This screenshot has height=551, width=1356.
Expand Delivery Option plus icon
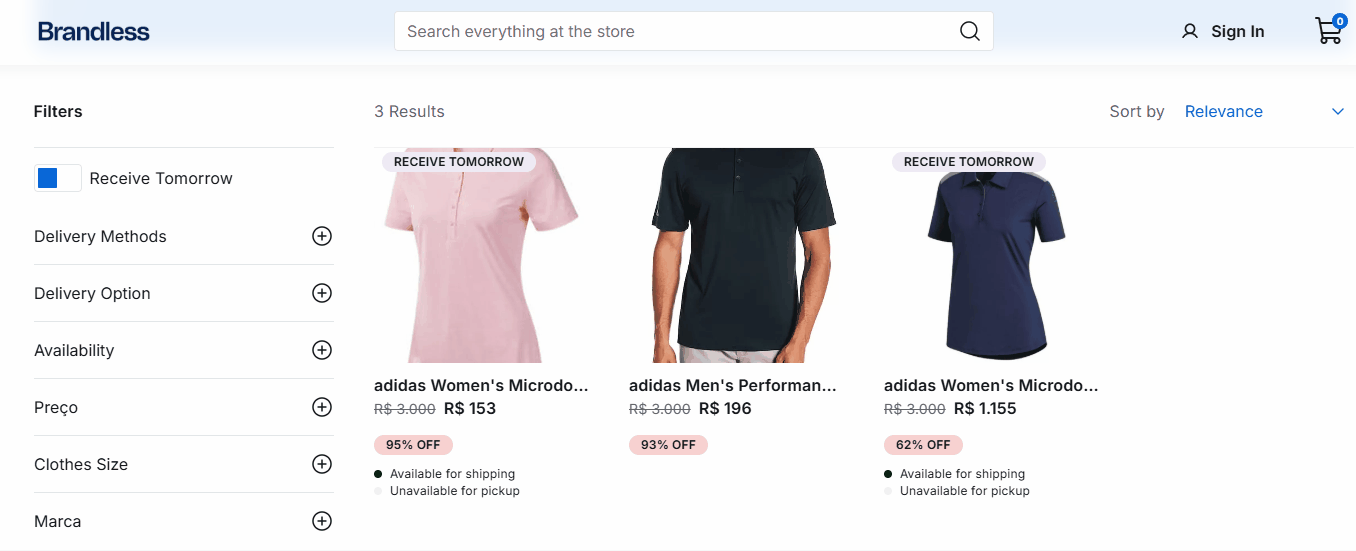tap(321, 293)
